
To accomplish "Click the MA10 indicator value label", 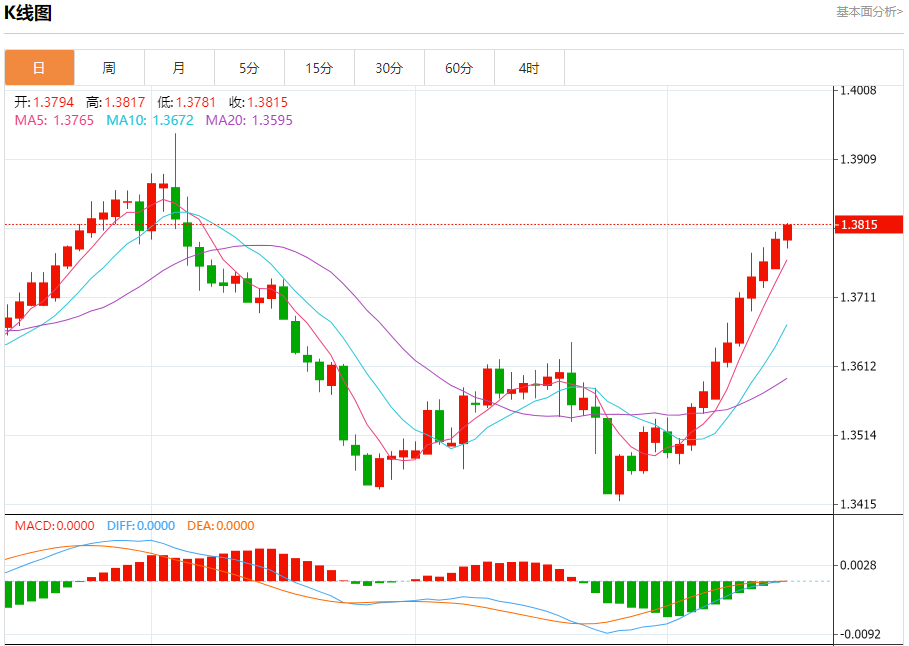I will [x=150, y=120].
